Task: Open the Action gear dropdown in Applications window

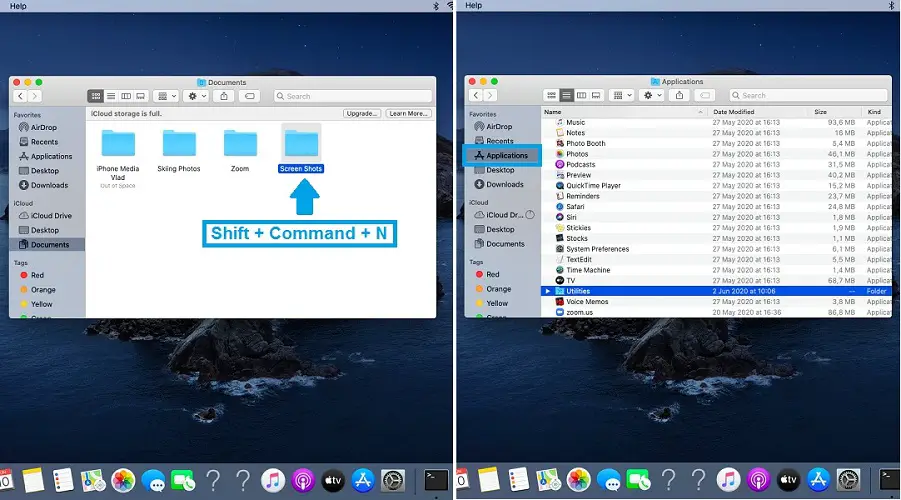Action: [x=653, y=95]
